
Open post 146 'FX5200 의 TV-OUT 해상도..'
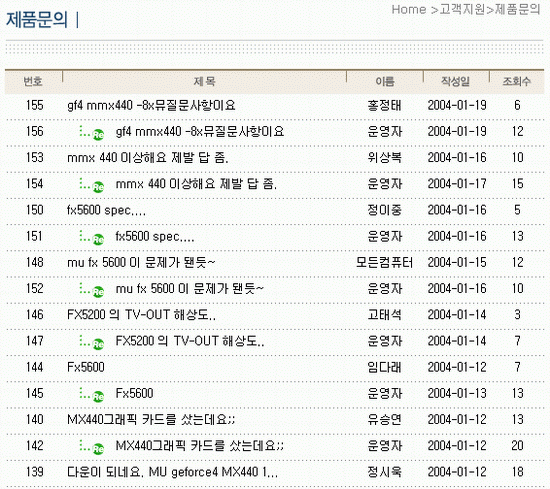141,315
